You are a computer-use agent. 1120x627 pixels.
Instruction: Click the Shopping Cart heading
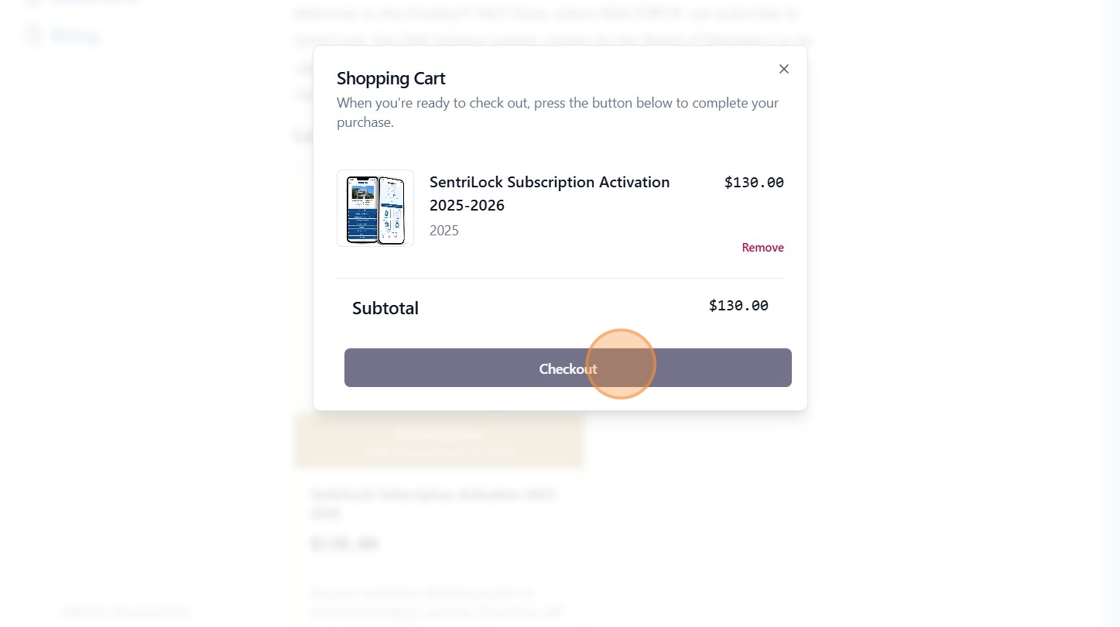click(x=391, y=78)
